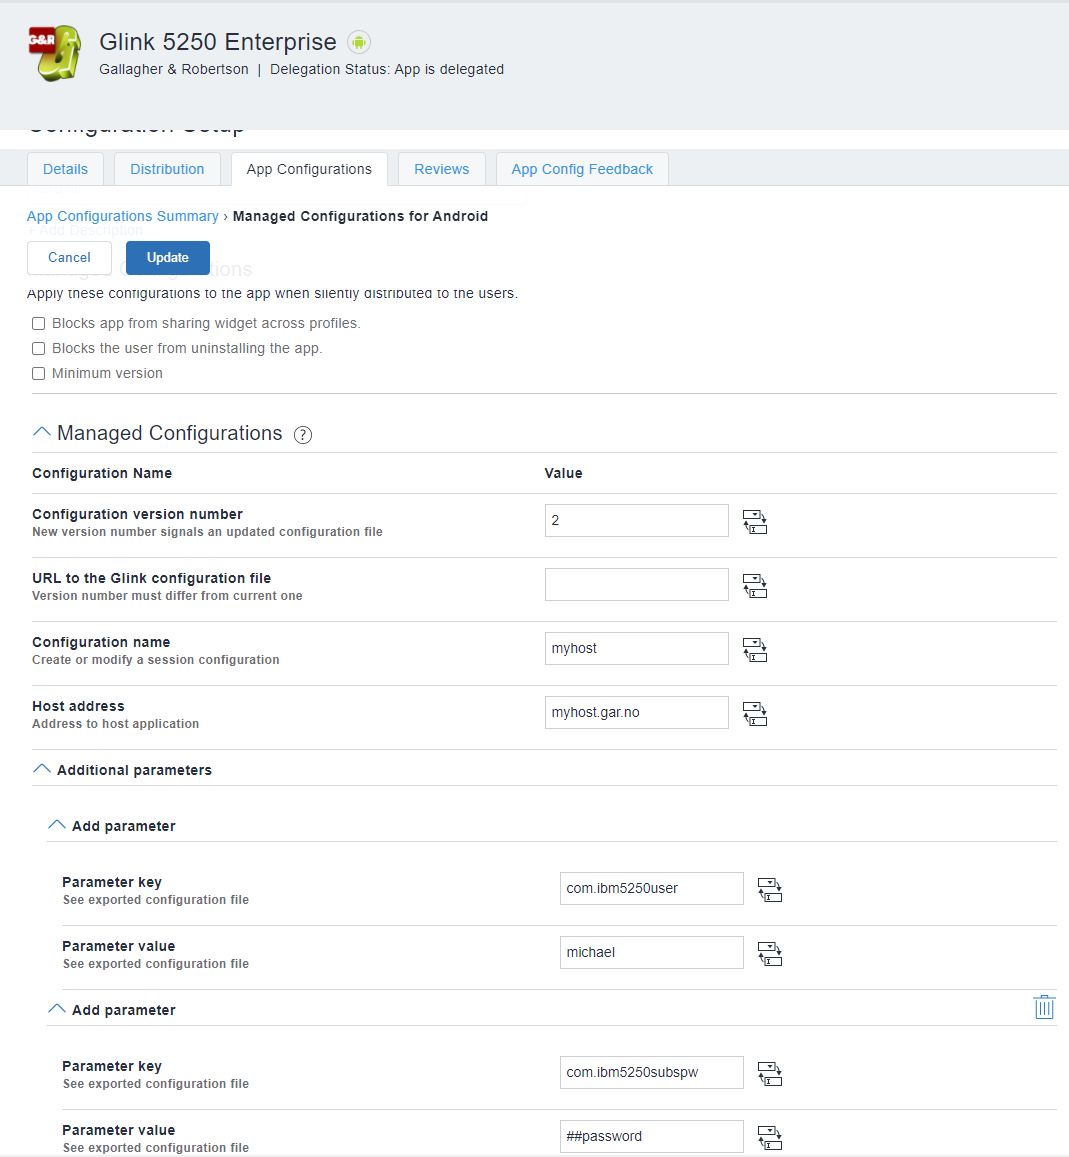The height and width of the screenshot is (1157, 1069).
Task: Click substitution variable icon beside URL field
Action: pos(754,585)
